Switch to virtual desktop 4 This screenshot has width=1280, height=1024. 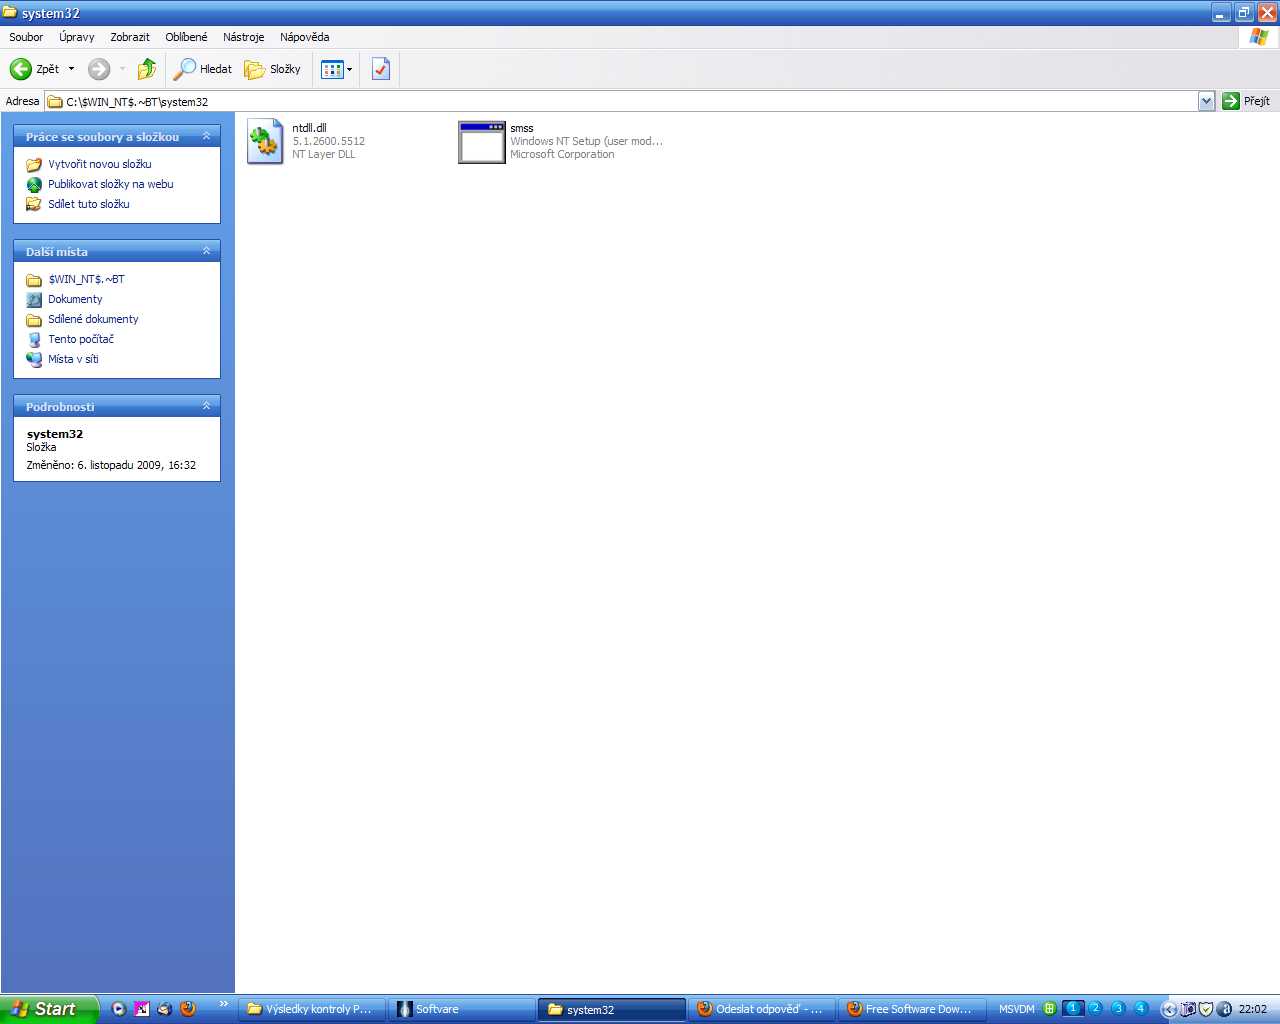click(x=1141, y=1008)
